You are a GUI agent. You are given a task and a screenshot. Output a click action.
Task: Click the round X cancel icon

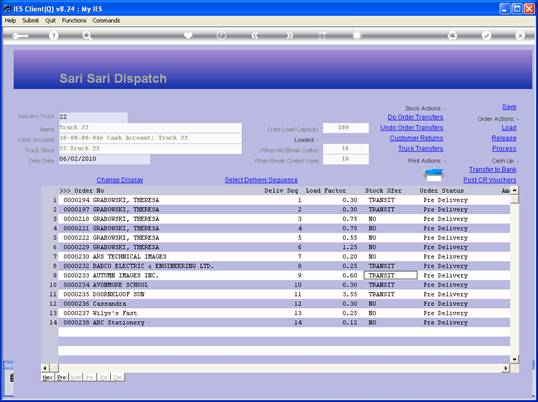tap(520, 35)
